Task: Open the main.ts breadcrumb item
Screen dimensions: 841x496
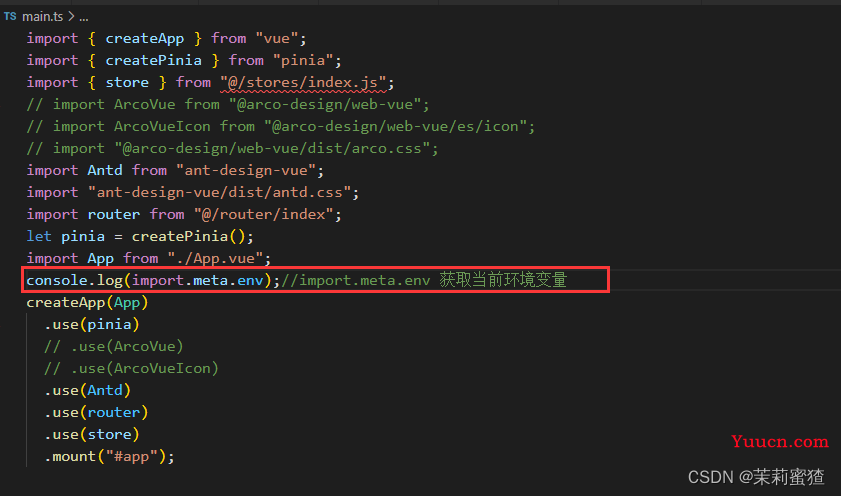Action: pyautogui.click(x=42, y=17)
